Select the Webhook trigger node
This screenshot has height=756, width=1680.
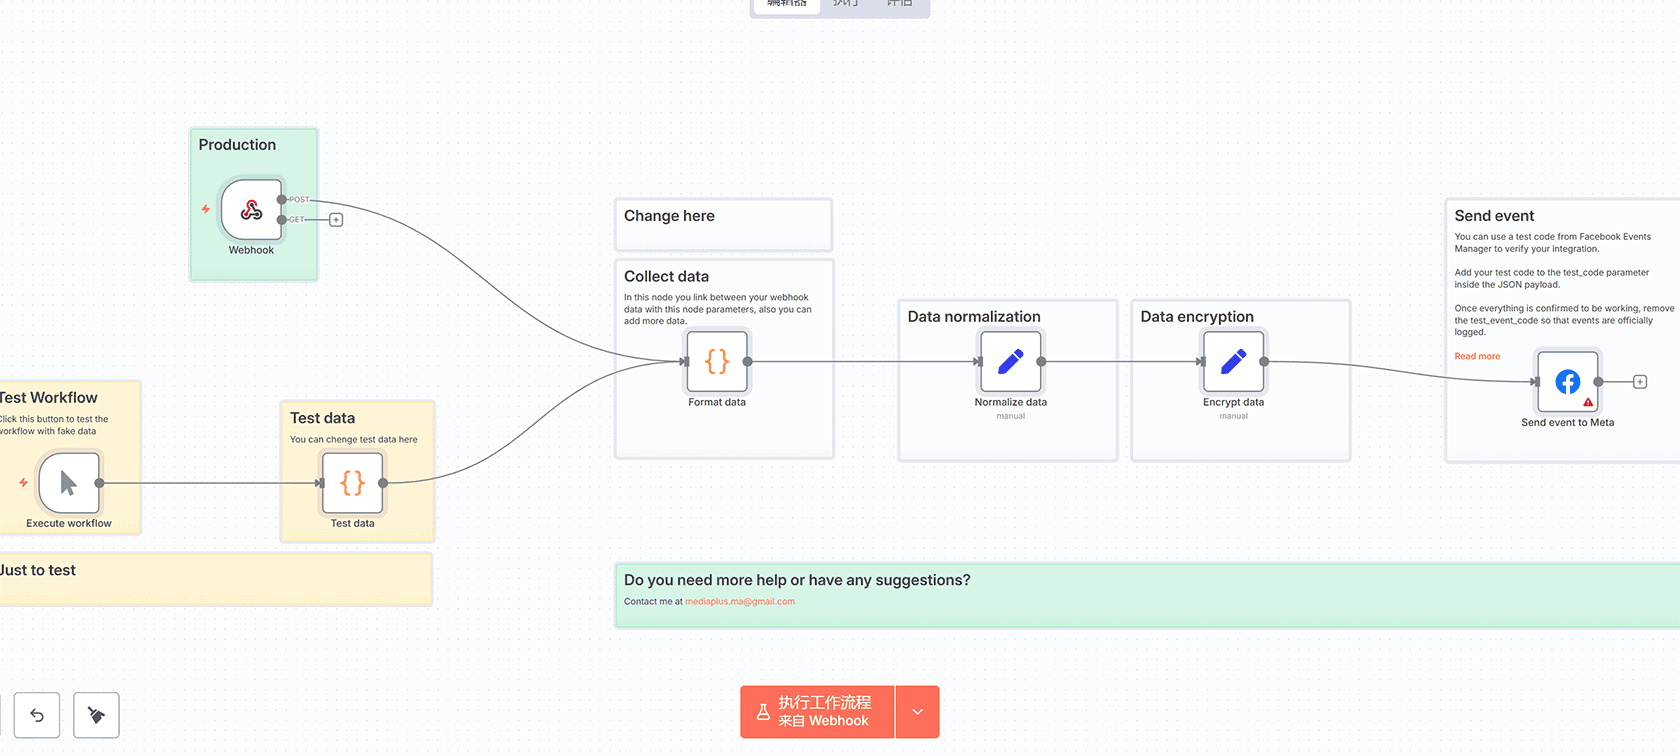click(x=251, y=210)
